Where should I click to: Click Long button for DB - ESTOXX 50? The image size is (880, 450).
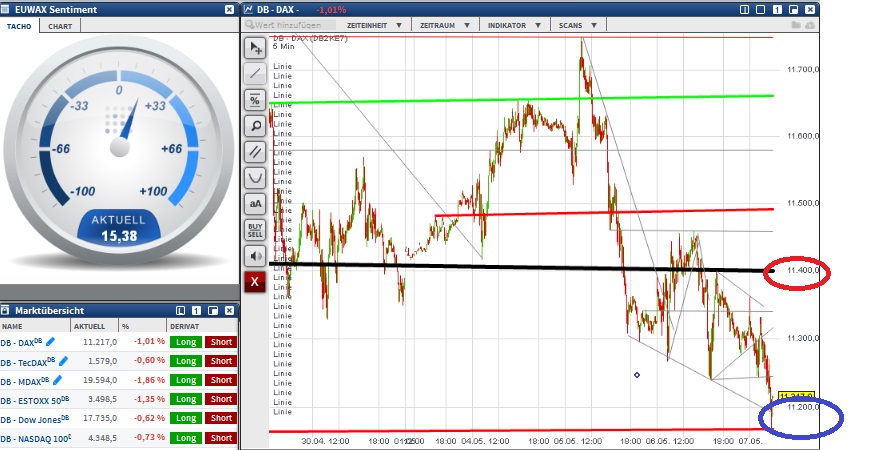click(x=186, y=399)
